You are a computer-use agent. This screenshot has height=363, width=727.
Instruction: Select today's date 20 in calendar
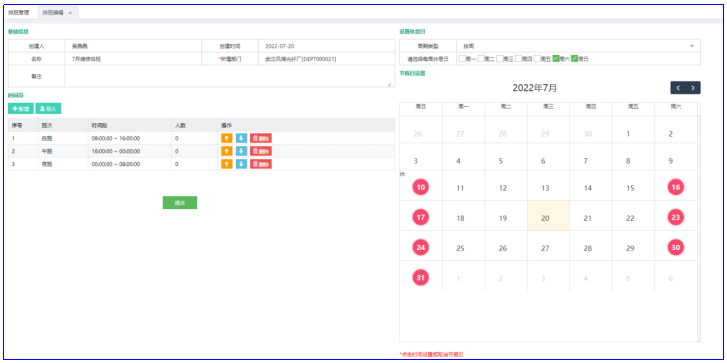pos(548,216)
